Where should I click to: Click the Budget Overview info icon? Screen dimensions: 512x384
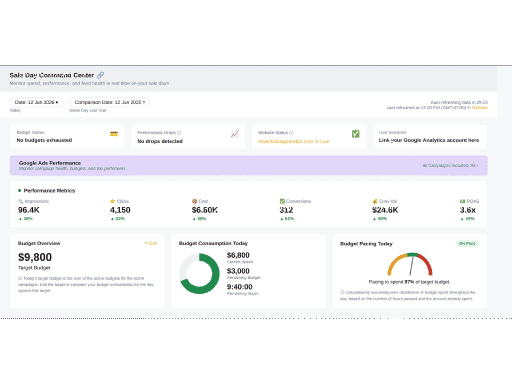20,278
